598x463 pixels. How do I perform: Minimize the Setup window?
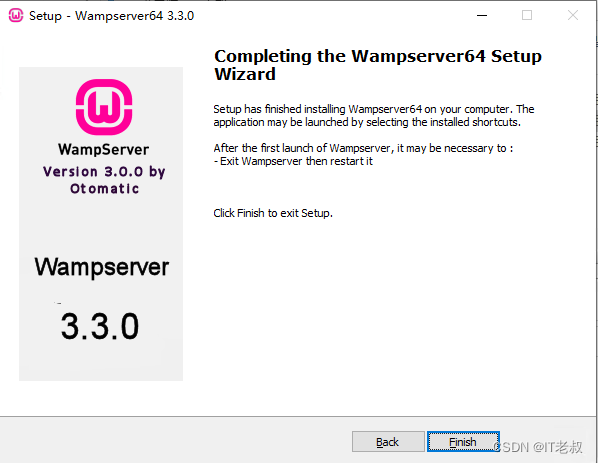pos(482,16)
